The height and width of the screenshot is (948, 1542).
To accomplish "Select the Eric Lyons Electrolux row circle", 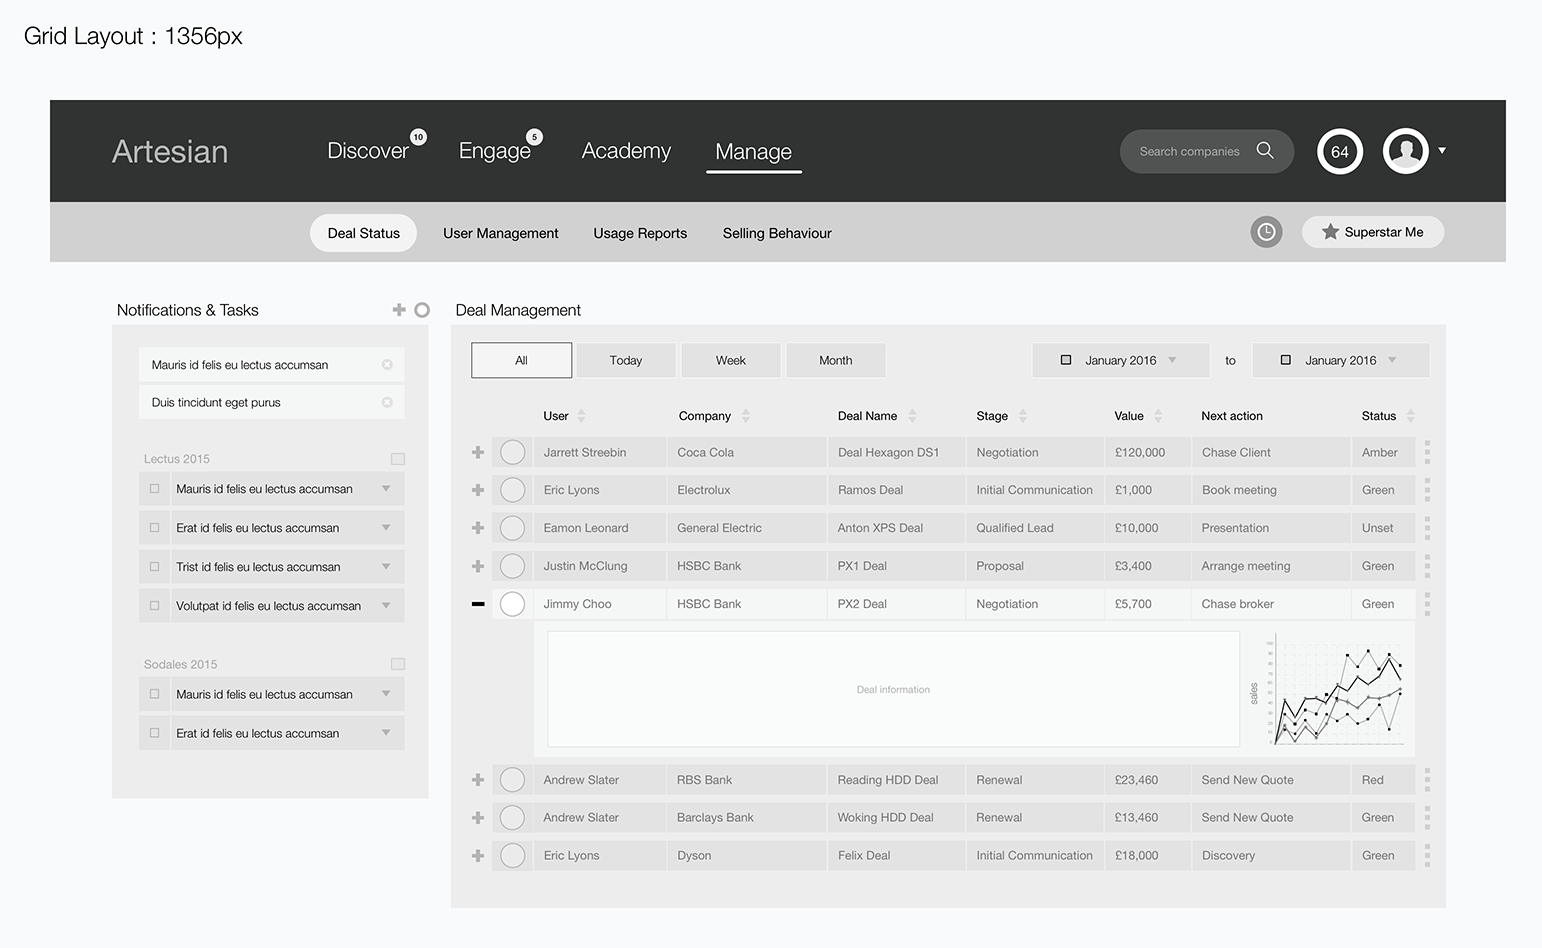I will point(512,490).
